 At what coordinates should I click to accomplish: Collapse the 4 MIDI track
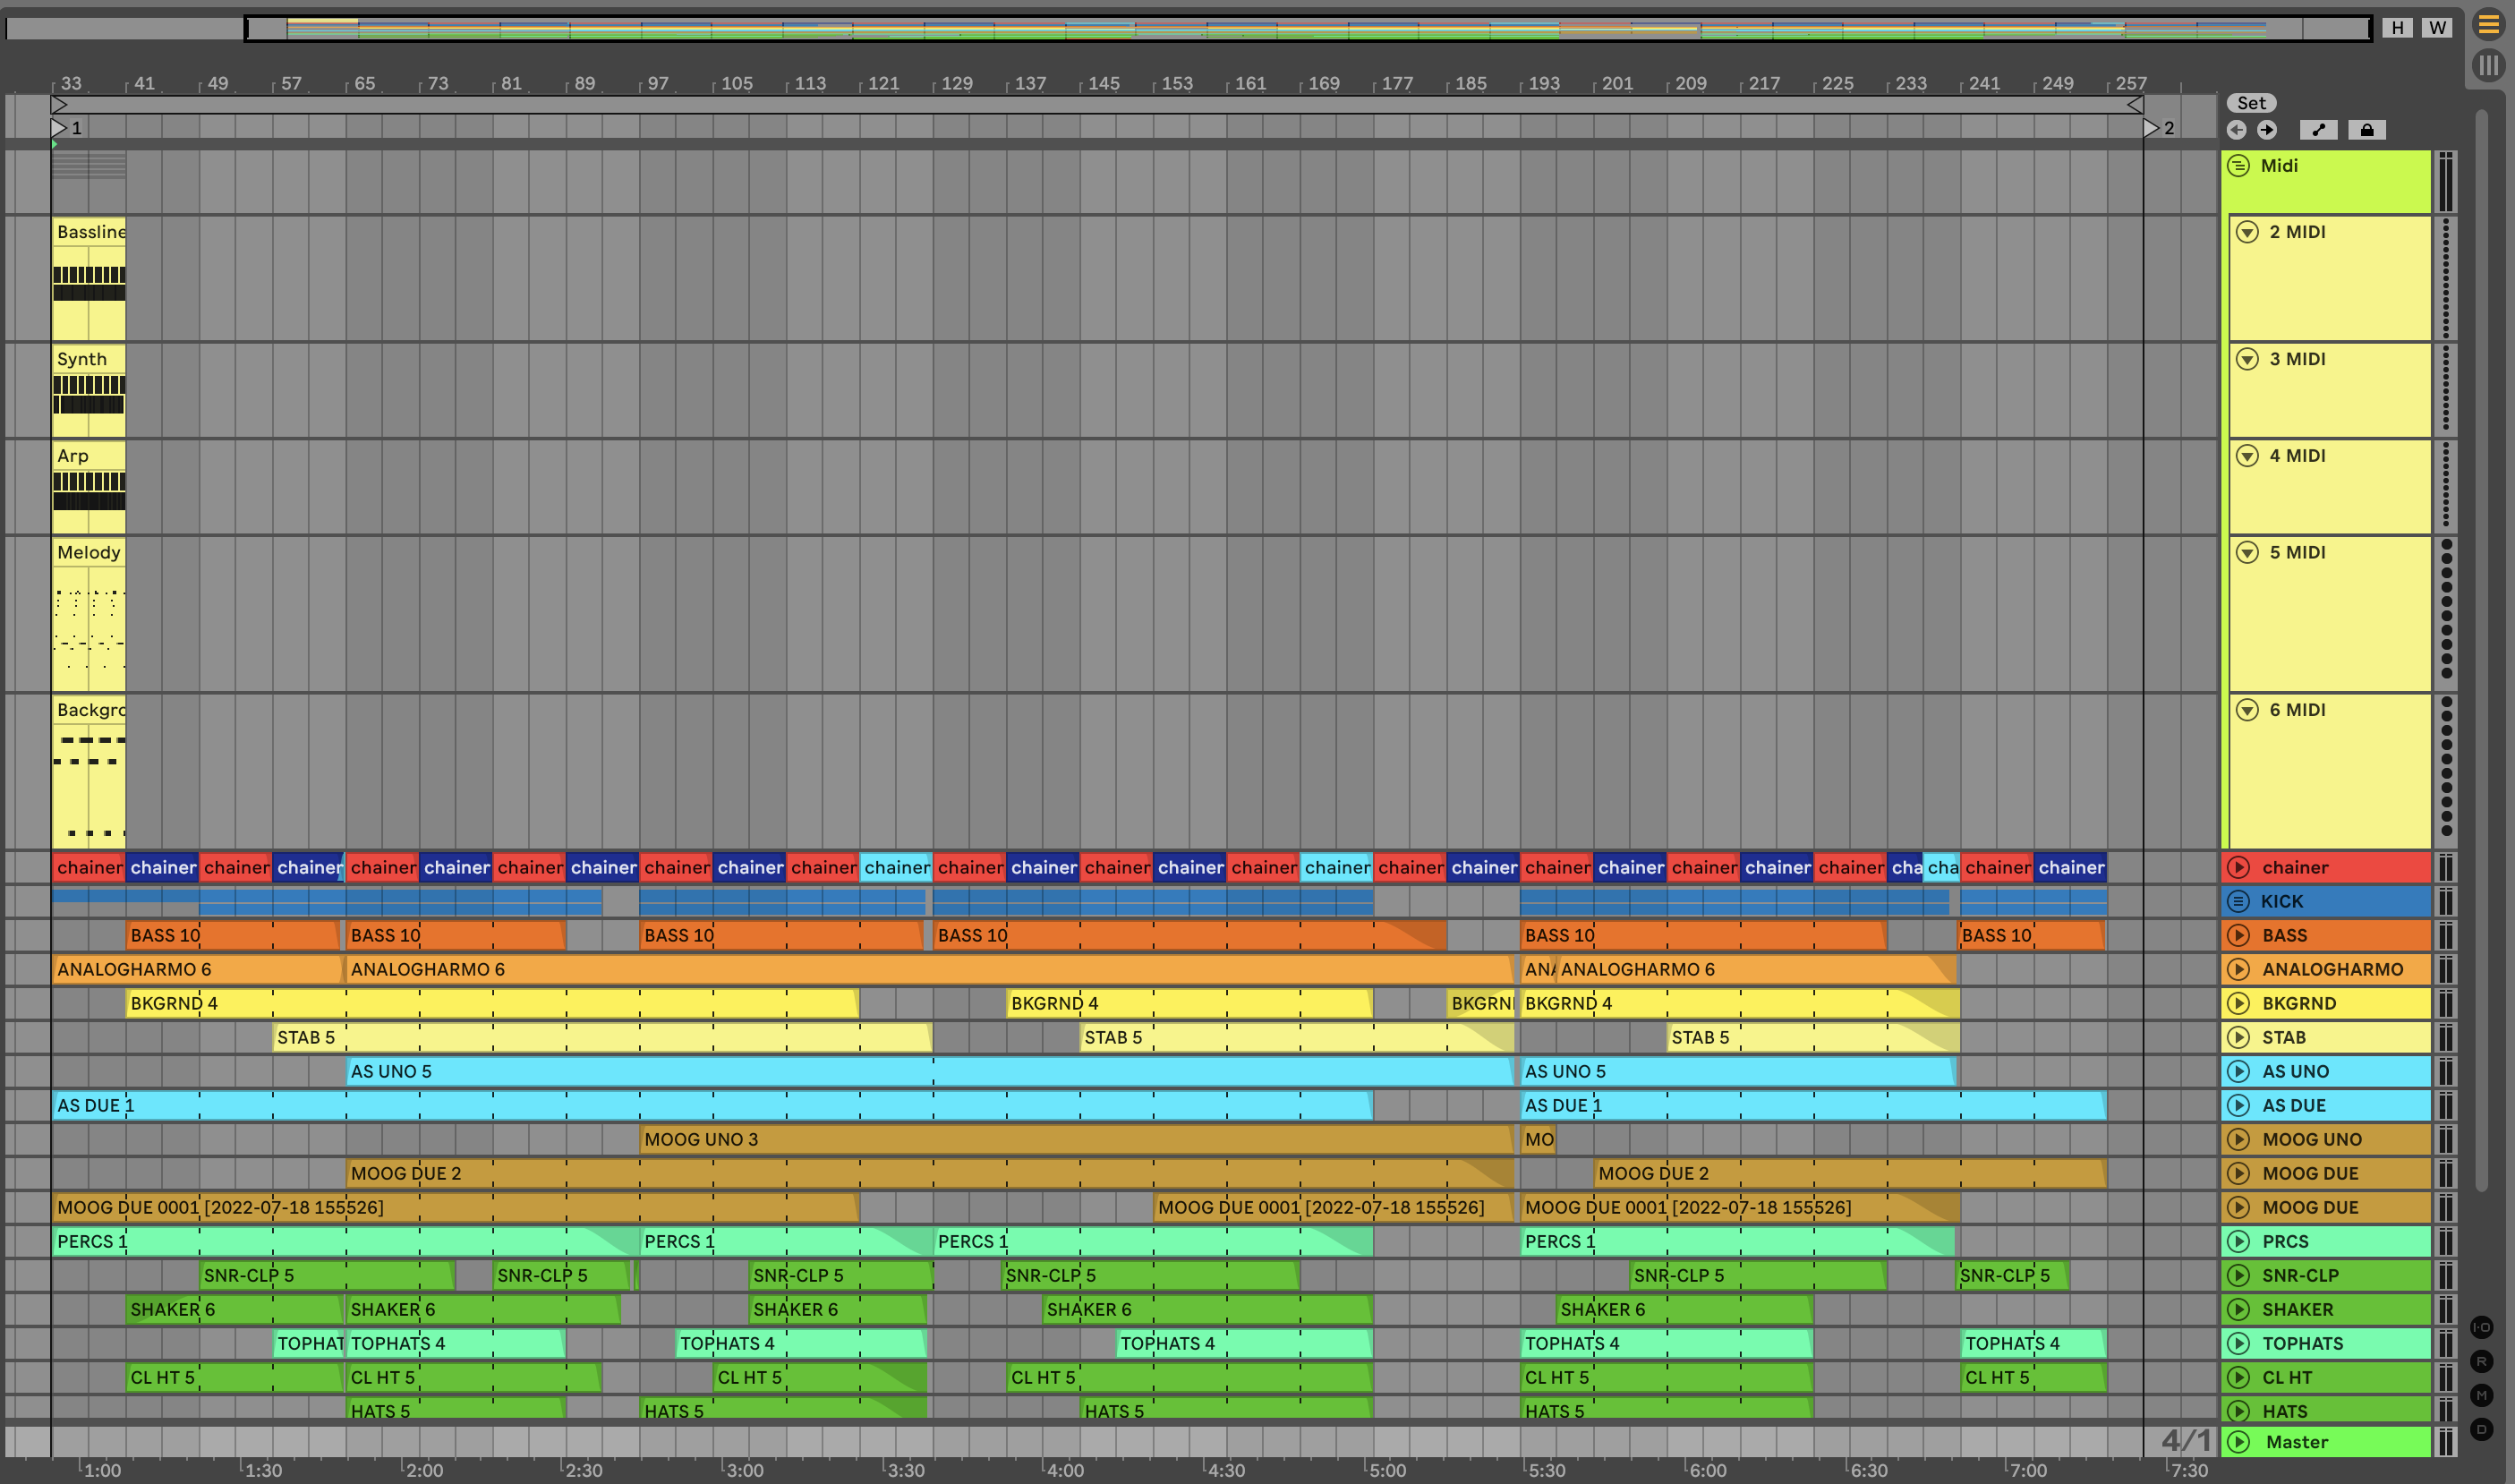[x=2247, y=456]
